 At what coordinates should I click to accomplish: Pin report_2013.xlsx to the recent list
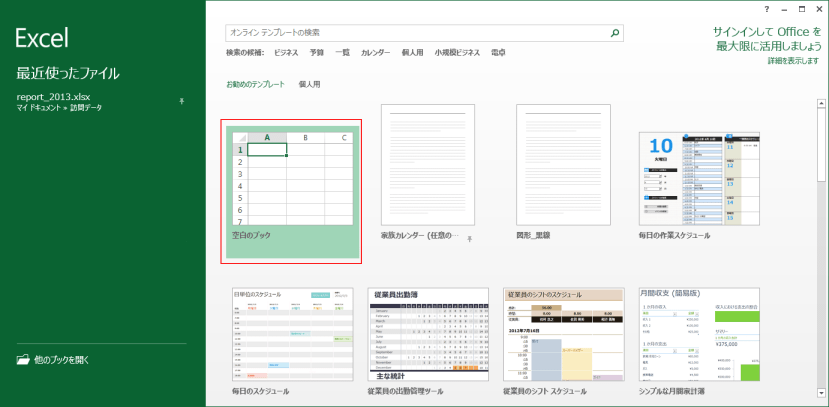(181, 101)
